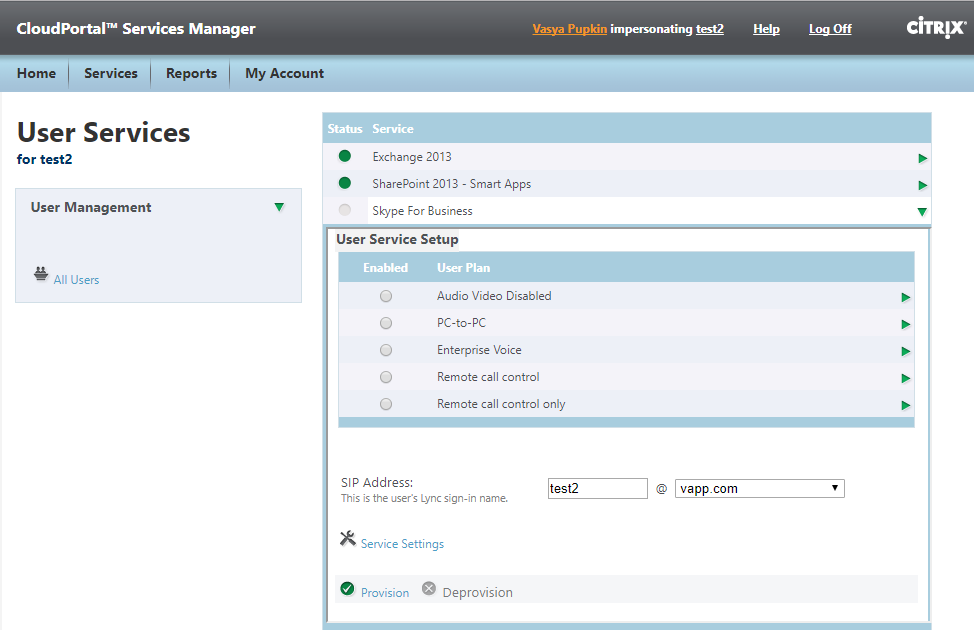Choose the Enterprise Voice radio button

(386, 350)
